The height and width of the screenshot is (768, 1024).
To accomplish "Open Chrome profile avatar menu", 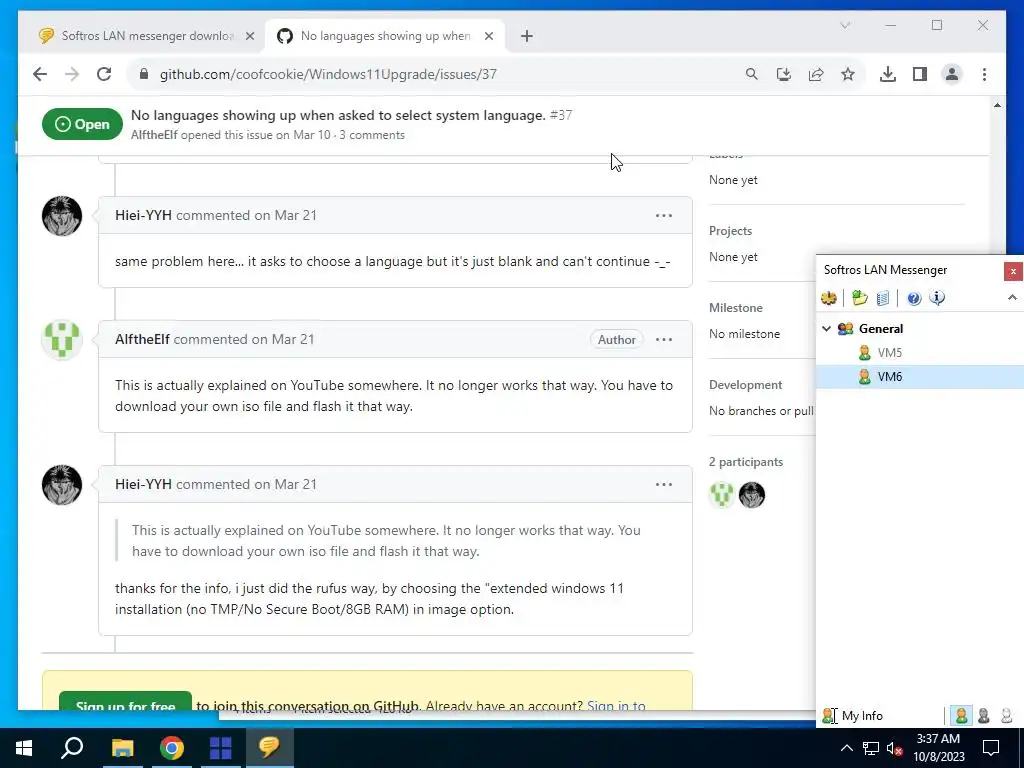I will click(x=952, y=74).
